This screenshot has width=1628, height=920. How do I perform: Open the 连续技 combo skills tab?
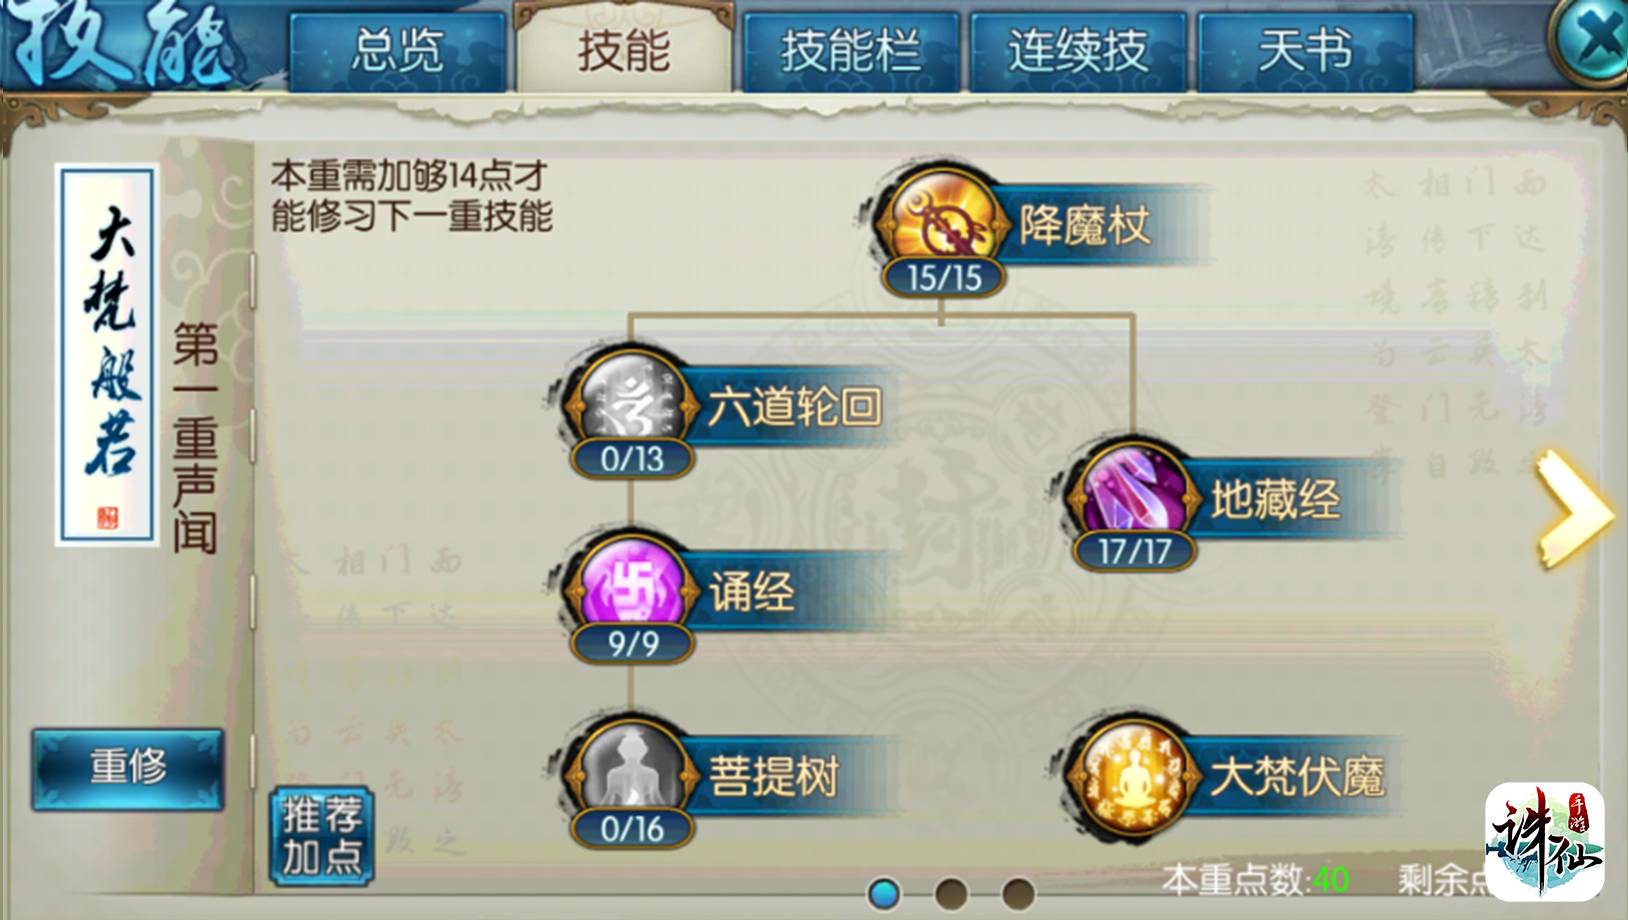[1077, 51]
